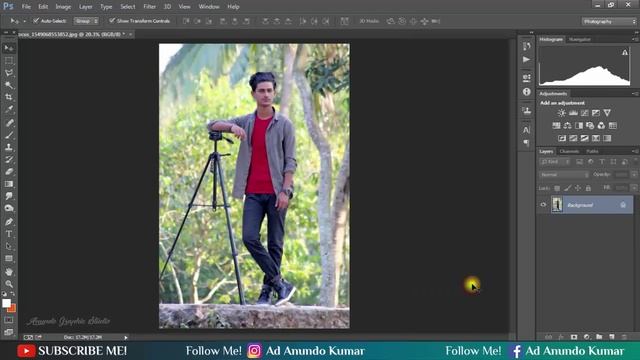Viewport: 640px width, 360px height.
Task: Toggle the Auto-Select checkbox
Action: point(36,20)
